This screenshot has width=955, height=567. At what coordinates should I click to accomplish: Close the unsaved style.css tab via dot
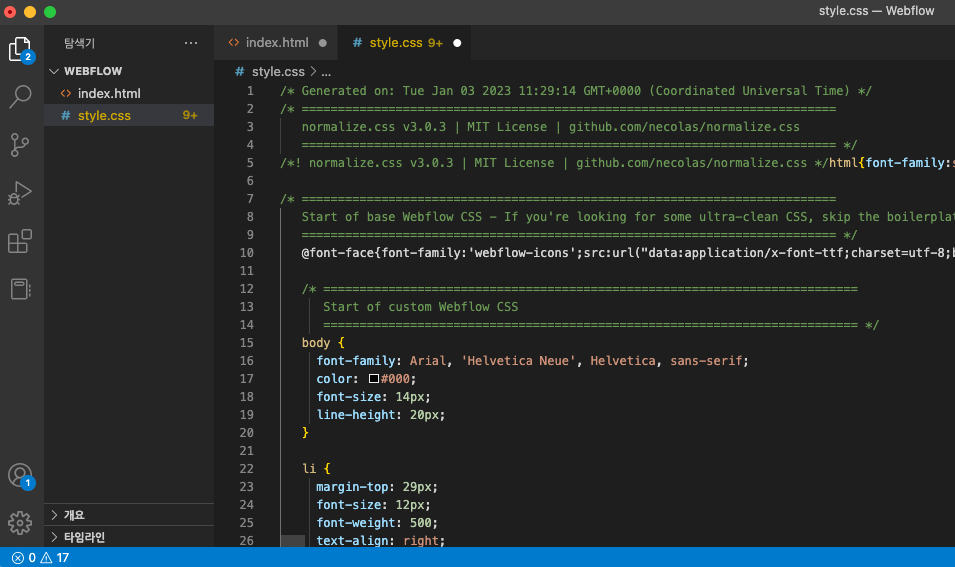pos(457,43)
